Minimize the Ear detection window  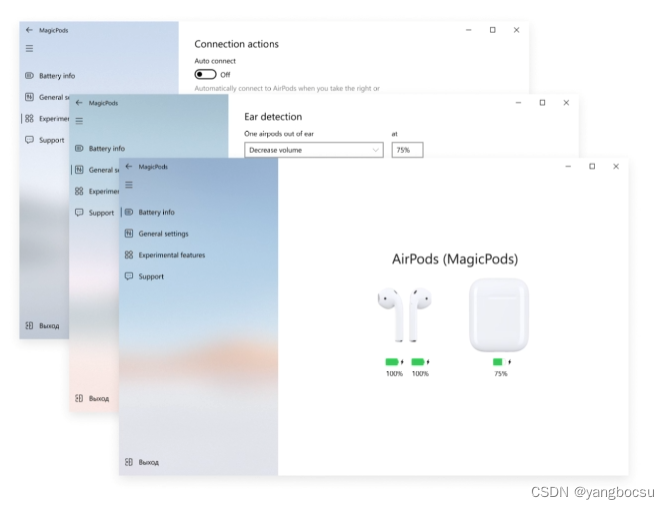pos(518,103)
